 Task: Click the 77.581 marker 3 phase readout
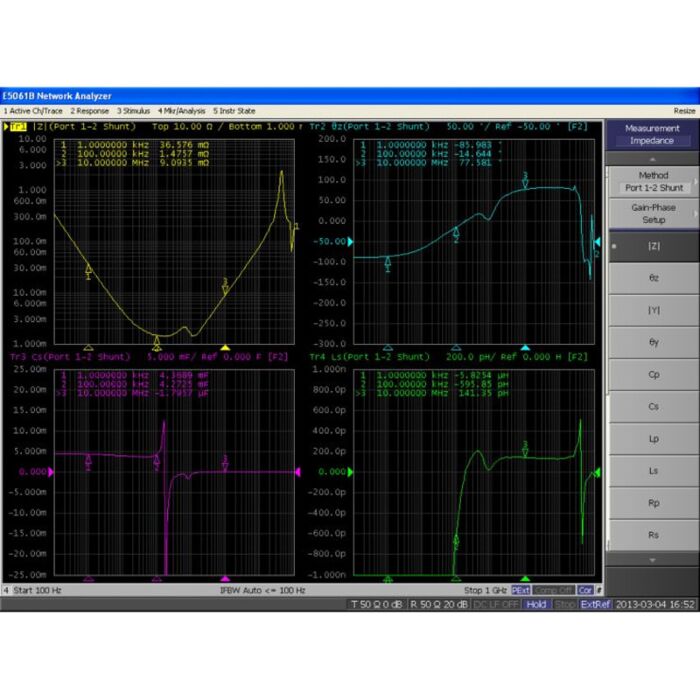click(475, 163)
